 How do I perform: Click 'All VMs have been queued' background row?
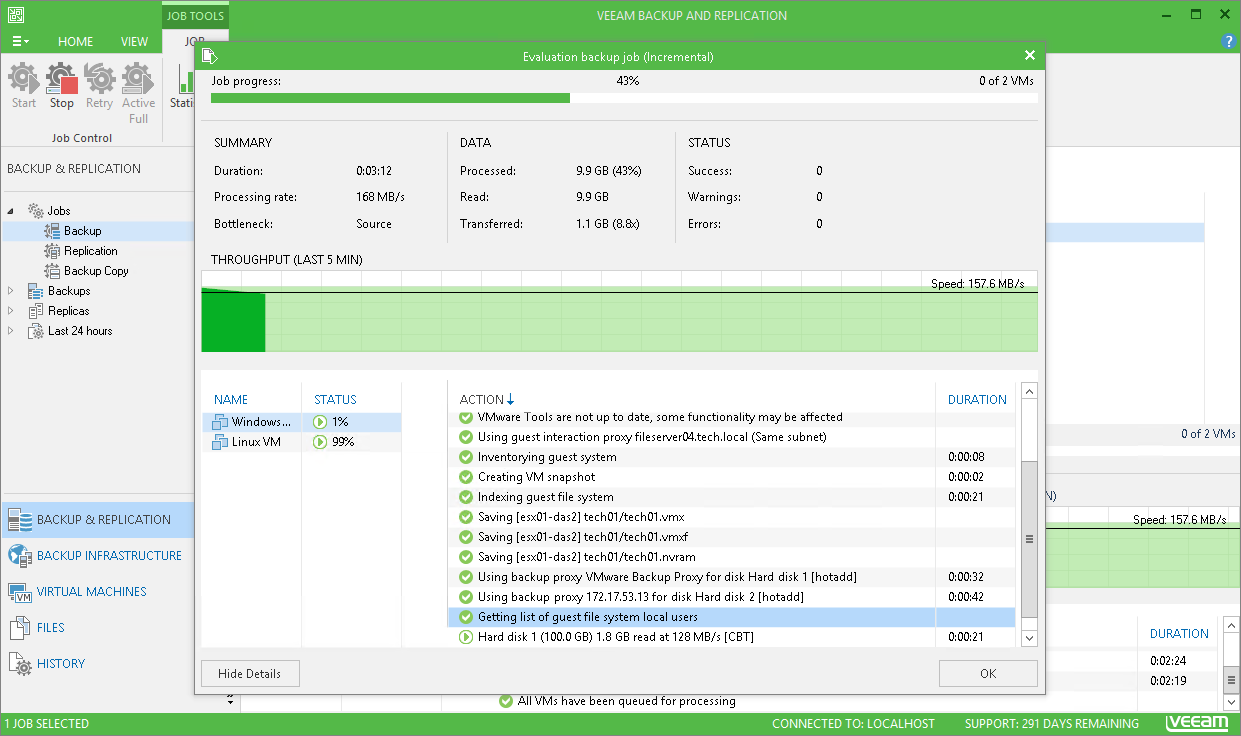coord(626,702)
